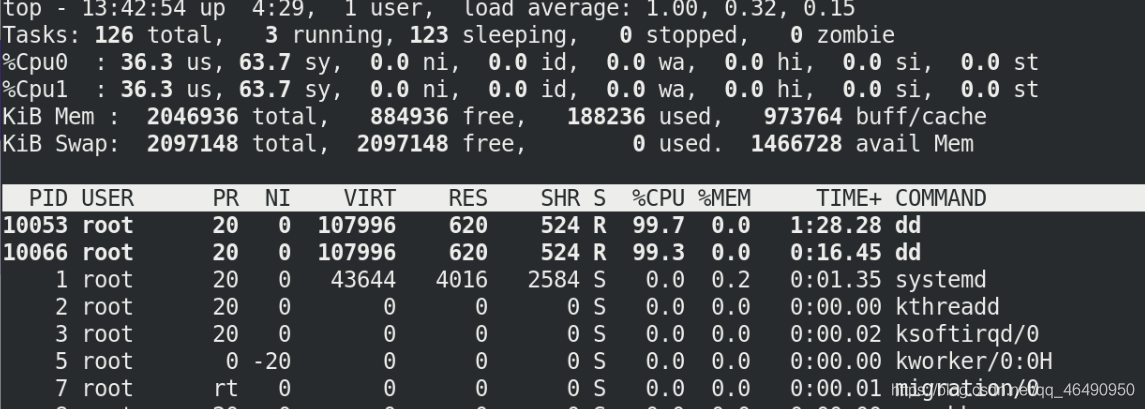Click the 99.3 %CPU value
The height and width of the screenshot is (409, 1145).
point(659,252)
